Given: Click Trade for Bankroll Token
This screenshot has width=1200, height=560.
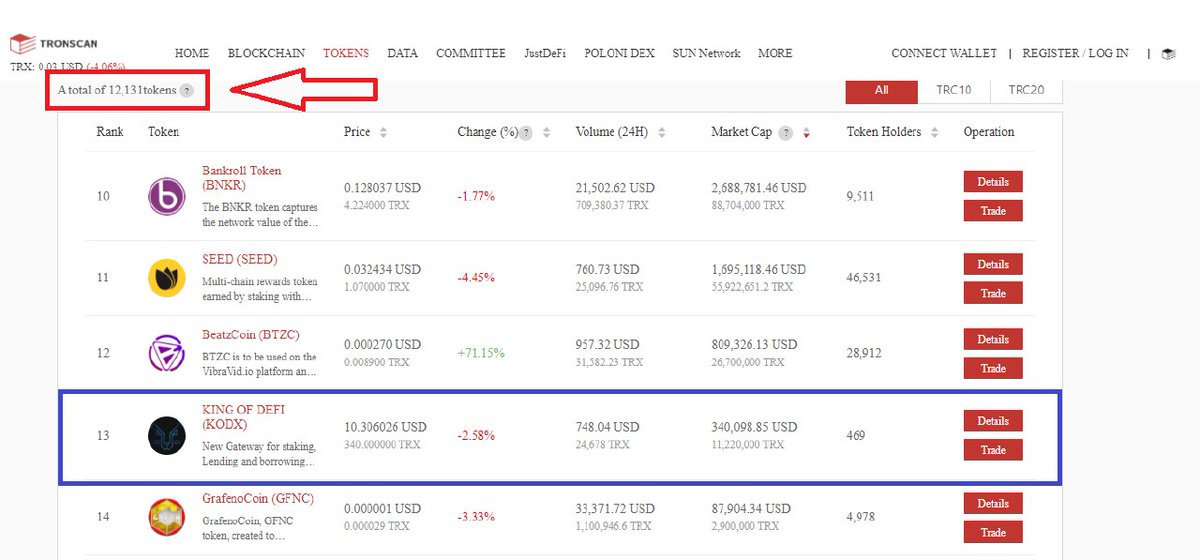Looking at the screenshot, I should coord(993,211).
